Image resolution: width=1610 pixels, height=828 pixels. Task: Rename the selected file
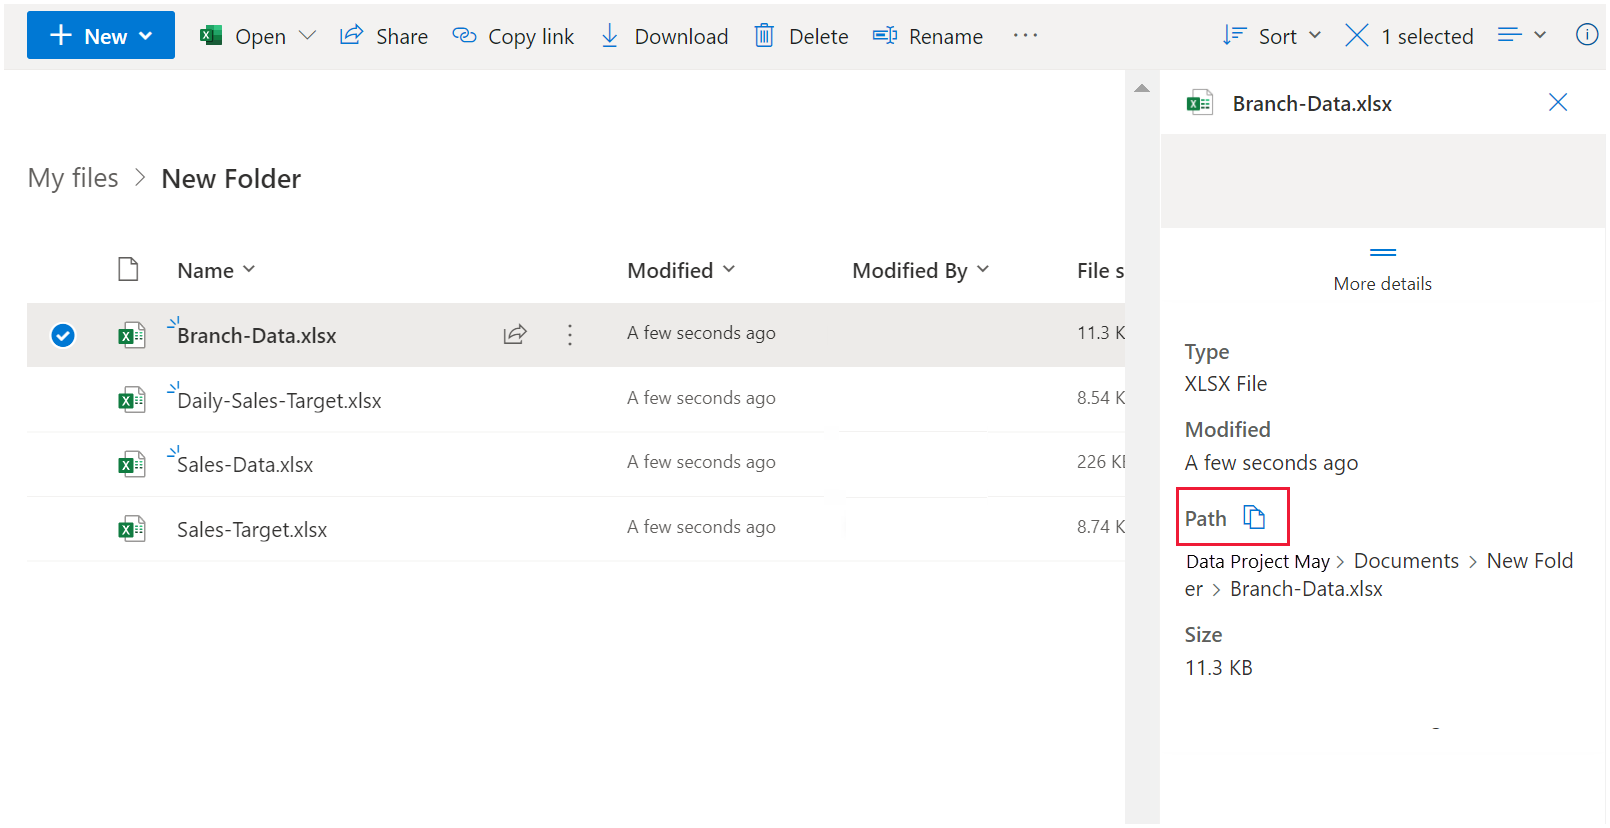(x=928, y=36)
